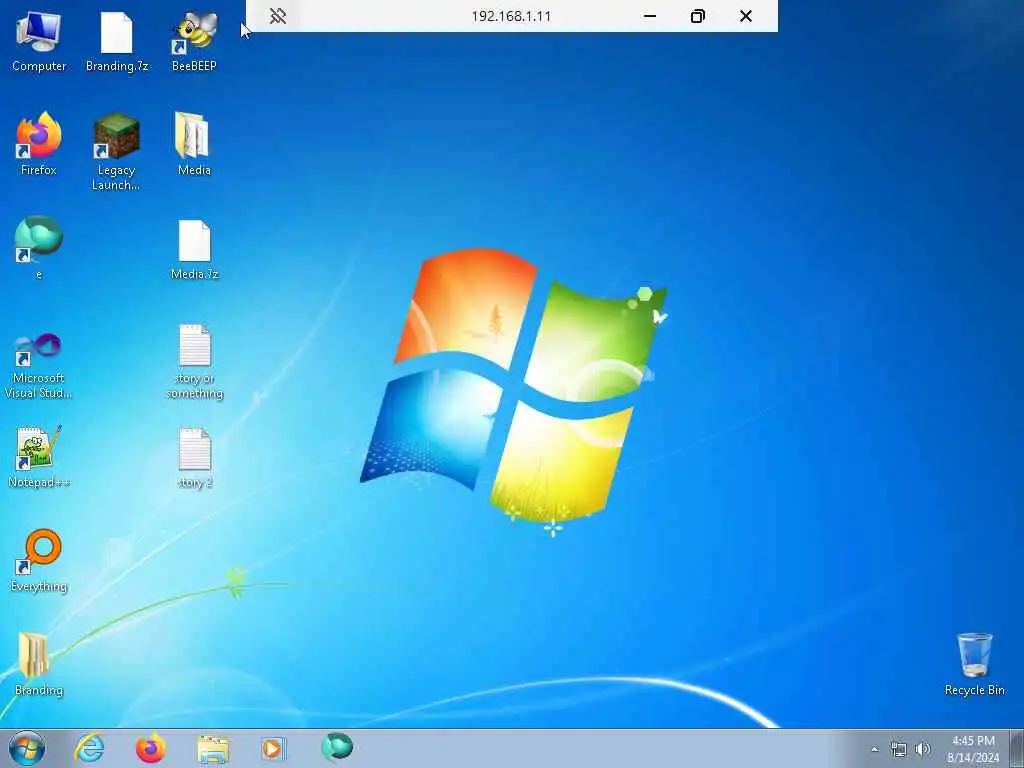
Task: Select the Notepad++ desktop shortcut
Action: (x=39, y=457)
